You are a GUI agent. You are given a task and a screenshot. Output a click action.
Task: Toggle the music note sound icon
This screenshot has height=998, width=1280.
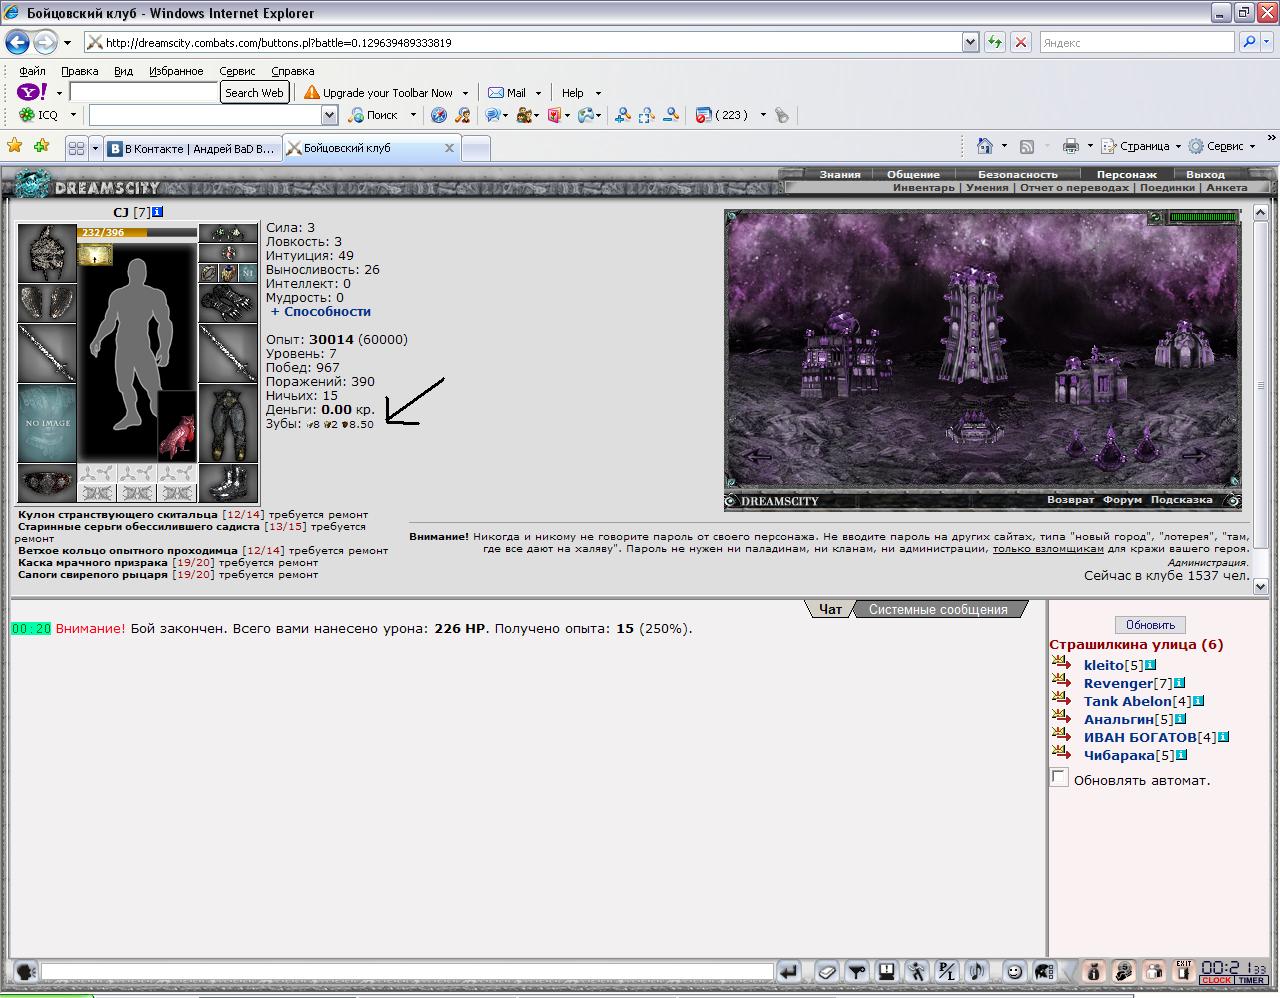click(x=977, y=971)
